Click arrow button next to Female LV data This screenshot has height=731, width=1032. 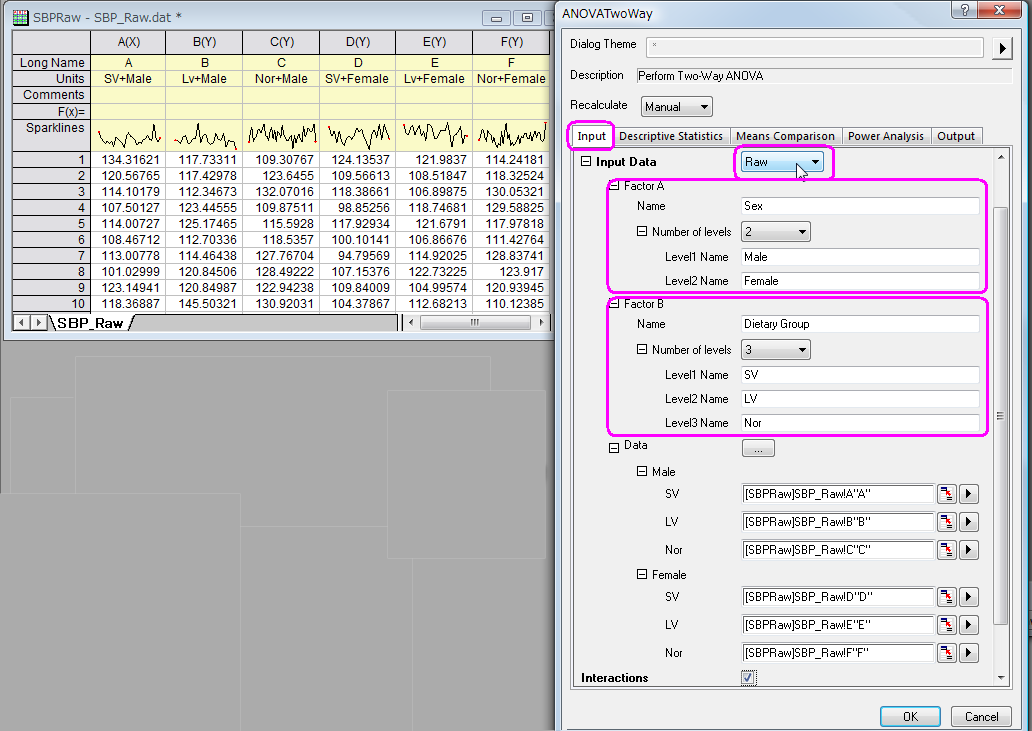coord(969,625)
